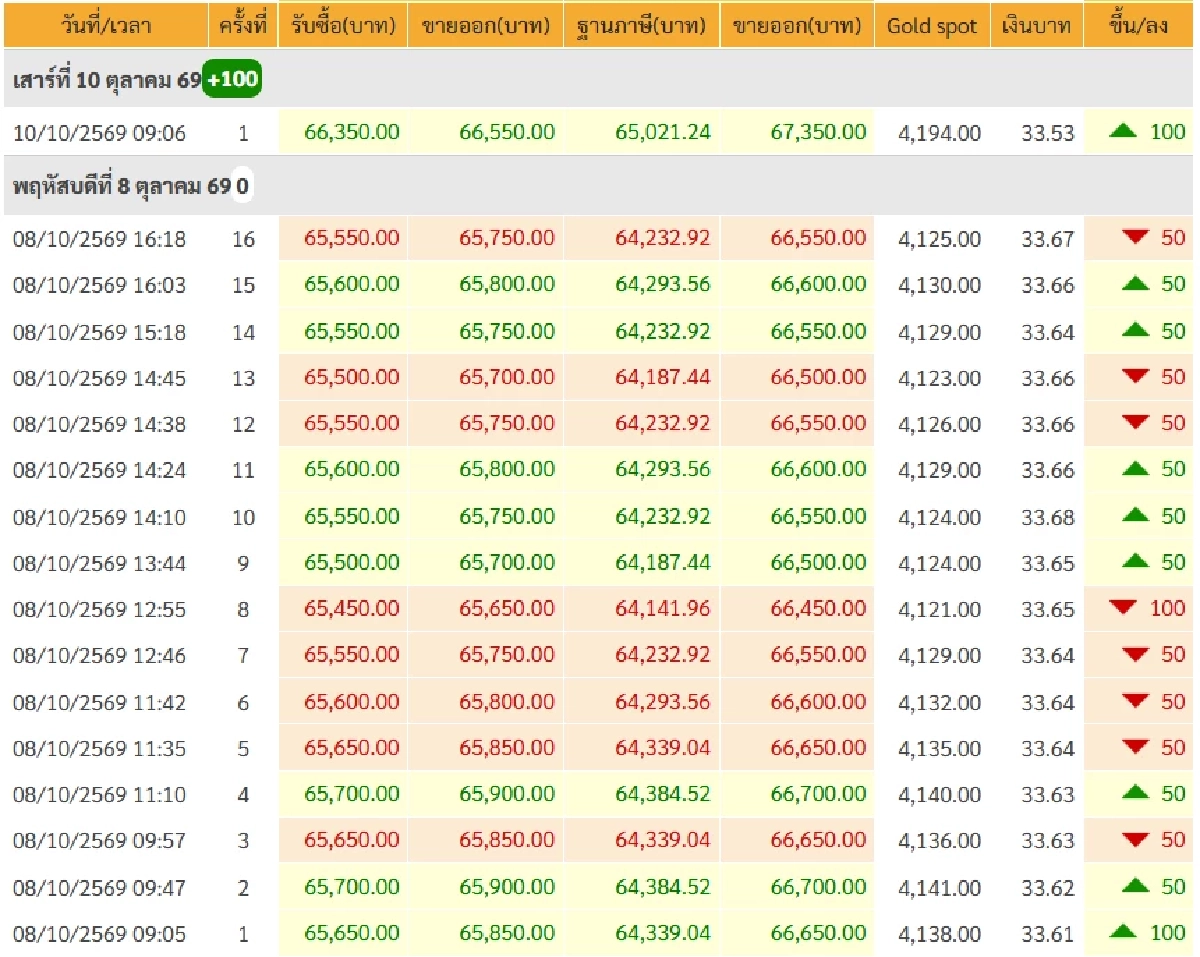Viewport: 1200px width, 957px height.
Task: Click the 33.62 baht rate
Action: [x=1048, y=888]
